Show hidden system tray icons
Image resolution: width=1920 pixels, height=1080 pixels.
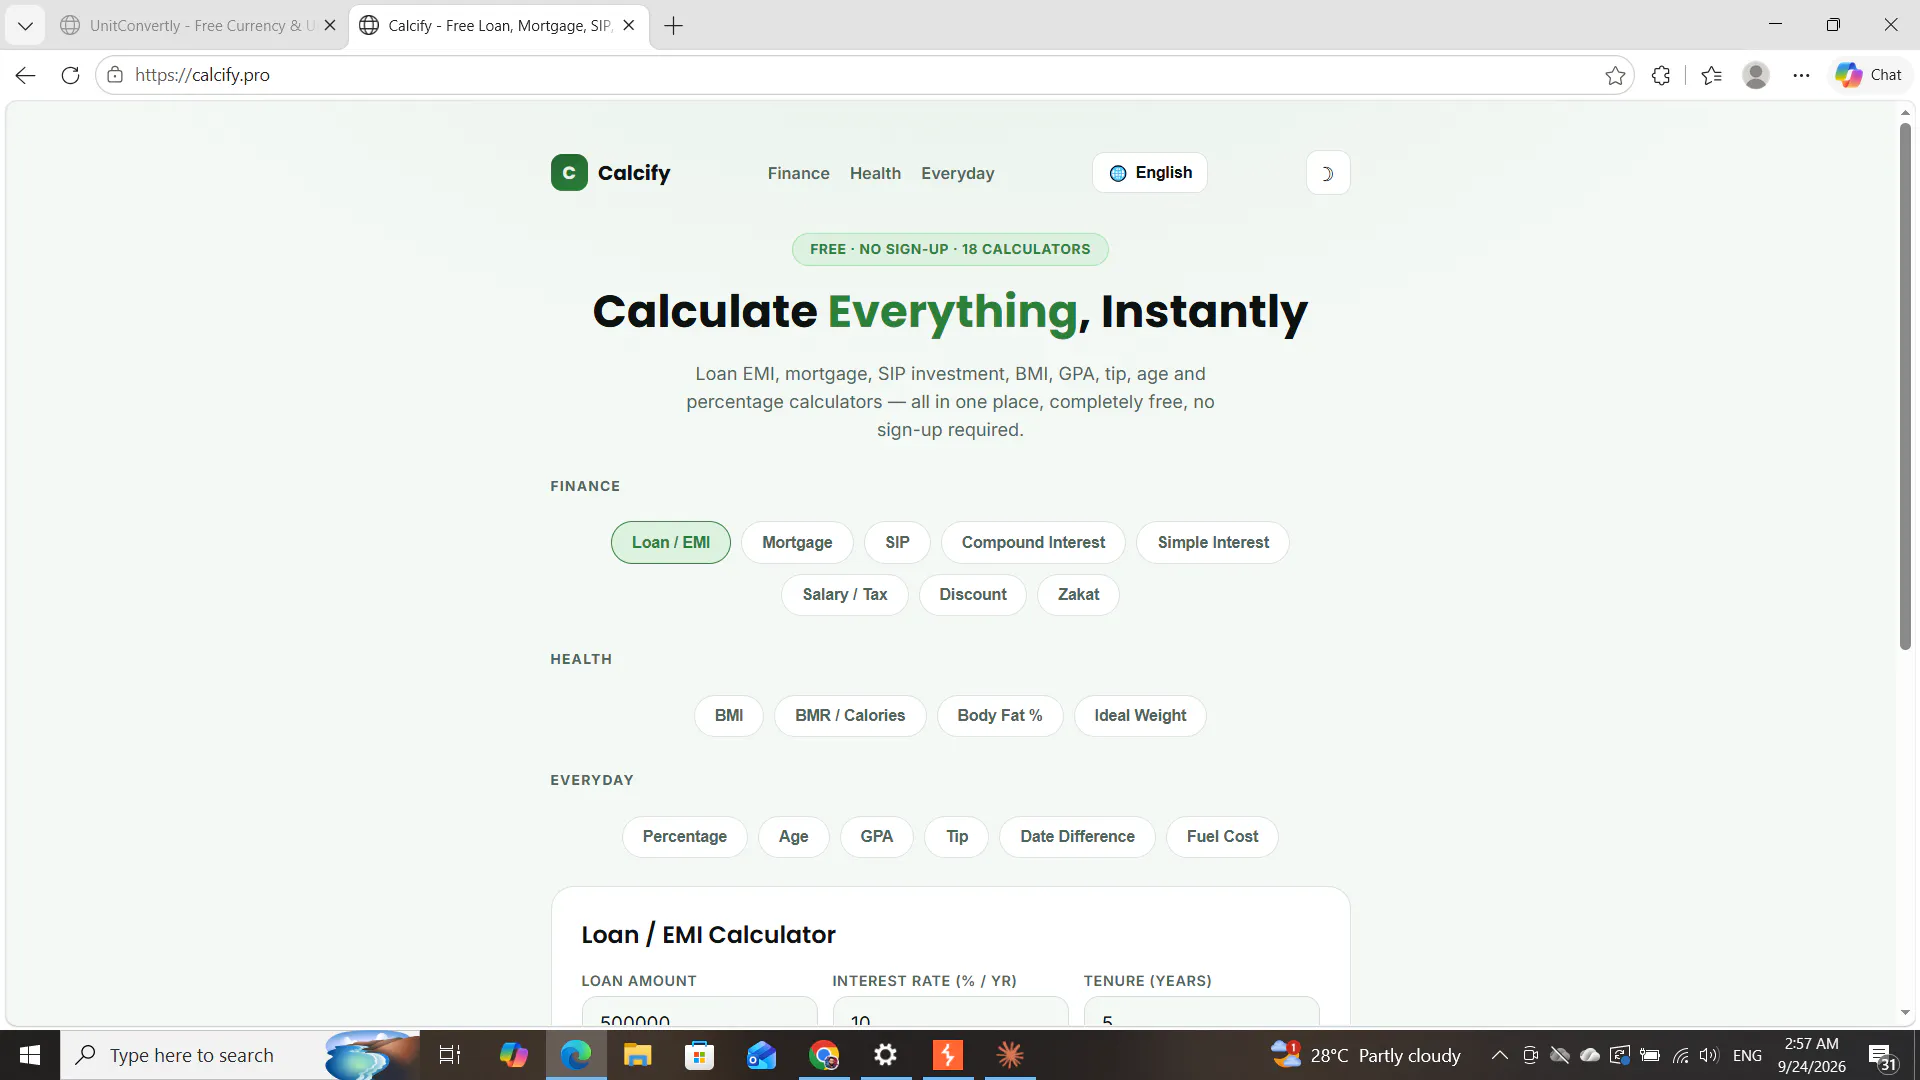1499,1055
